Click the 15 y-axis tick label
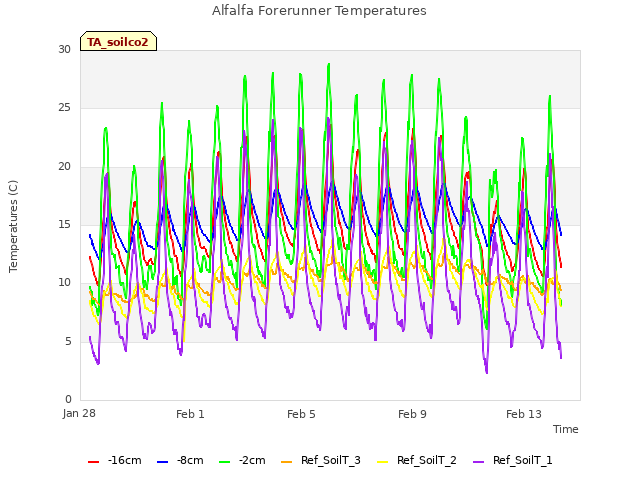Viewport: 640px width, 480px height. (x=64, y=224)
